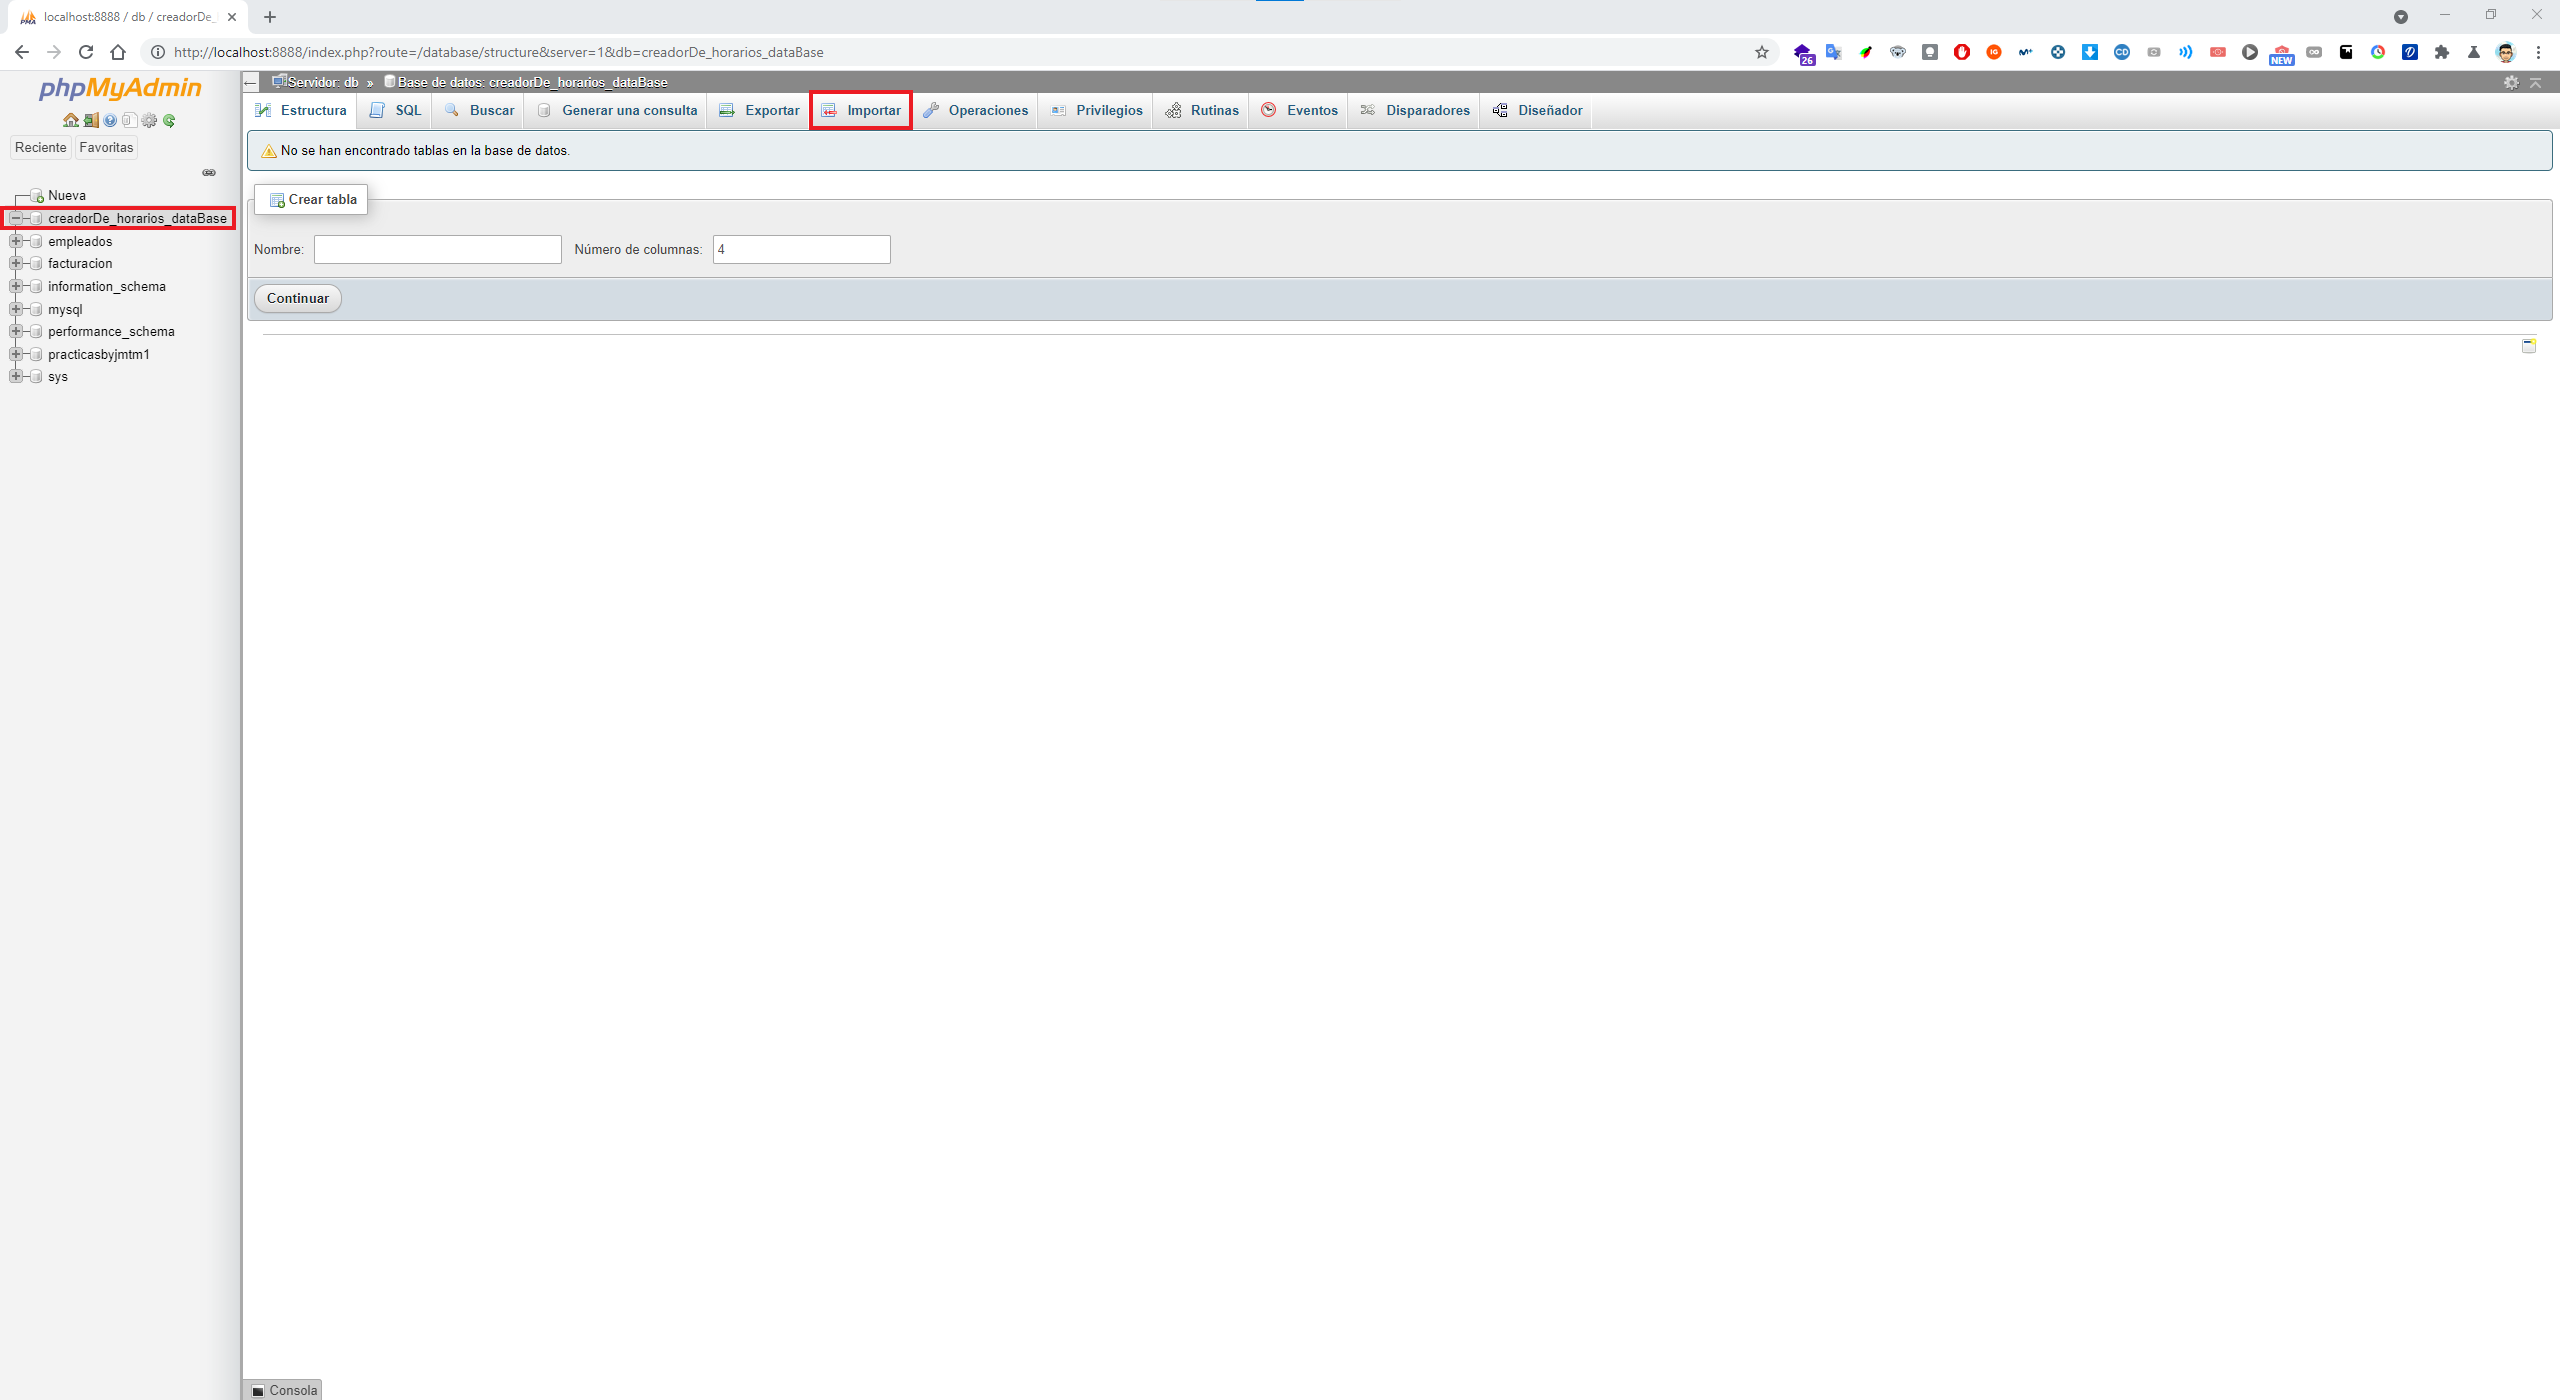Image resolution: width=2560 pixels, height=1400 pixels.
Task: Click the phpMyAdmin home icon
Action: (x=70, y=121)
